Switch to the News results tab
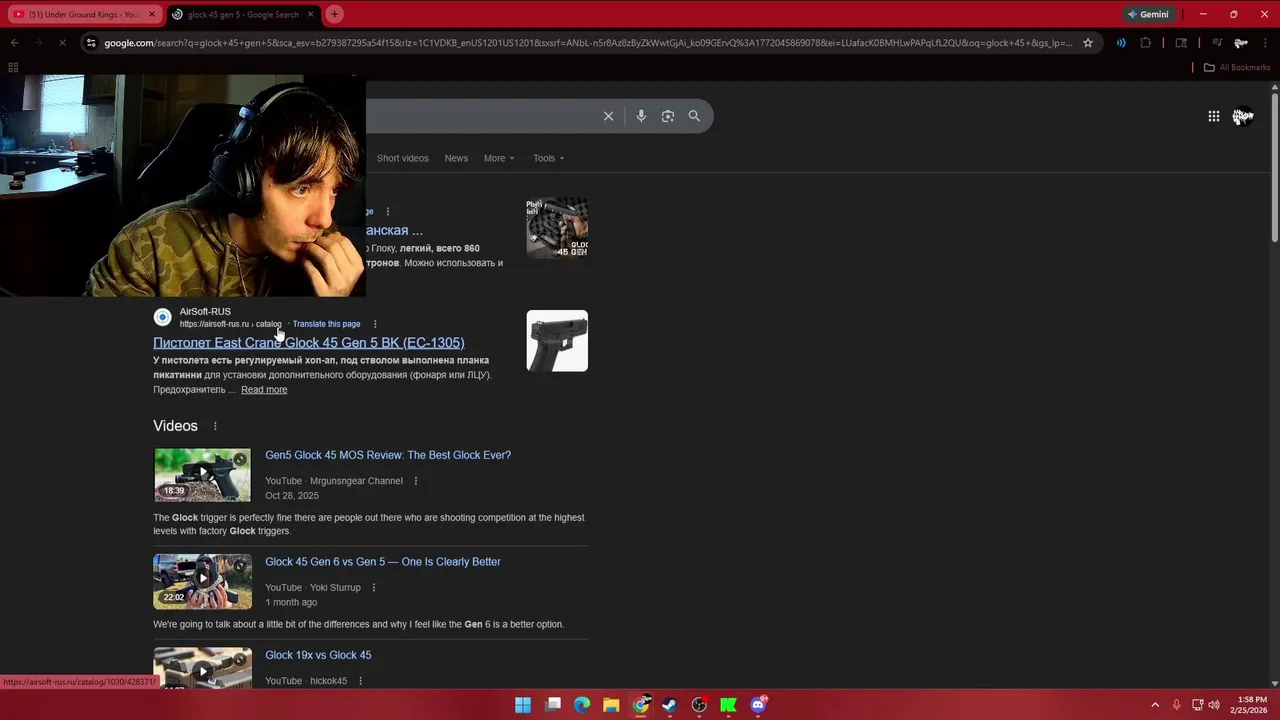 point(456,158)
